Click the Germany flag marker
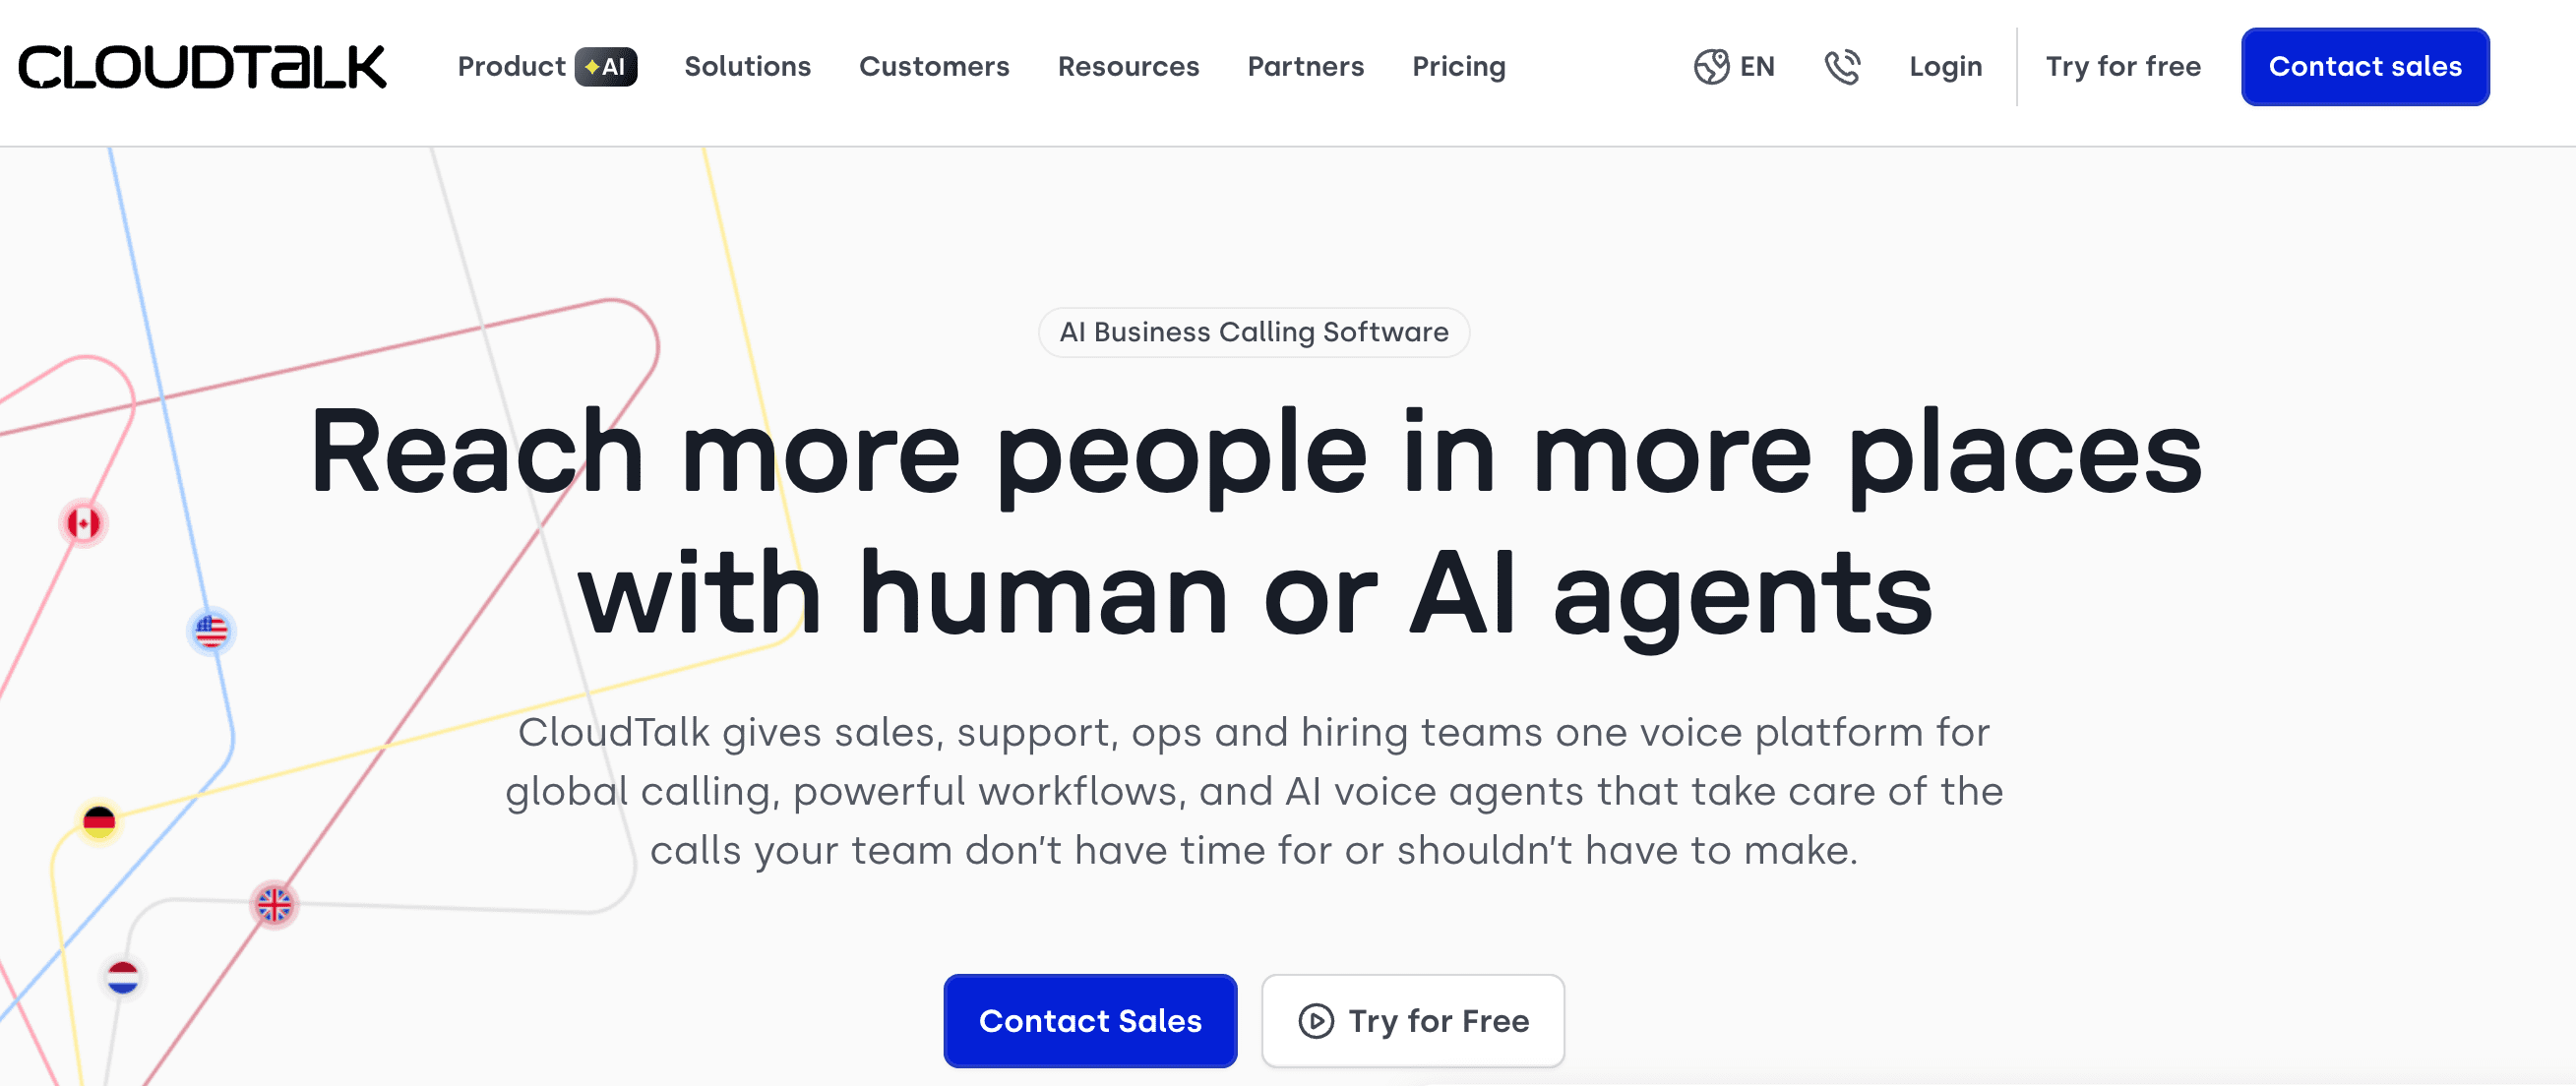This screenshot has height=1086, width=2576. point(99,822)
